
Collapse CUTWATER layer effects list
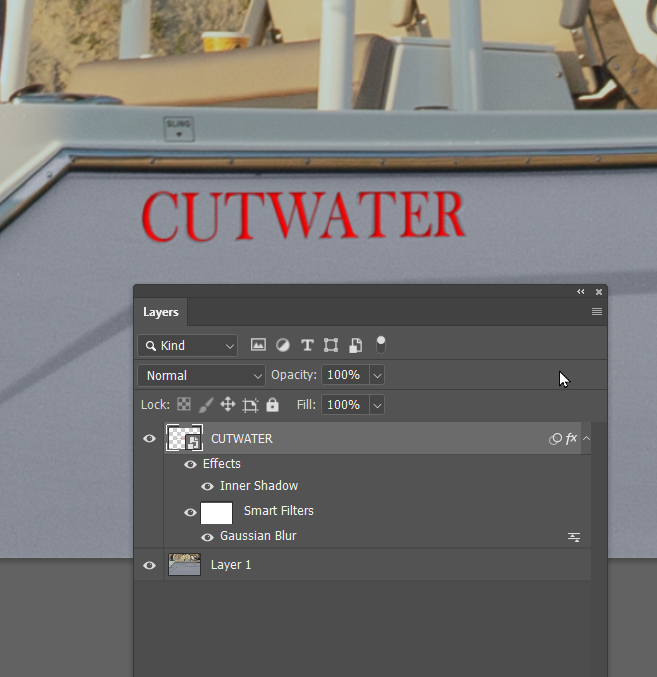(x=586, y=438)
